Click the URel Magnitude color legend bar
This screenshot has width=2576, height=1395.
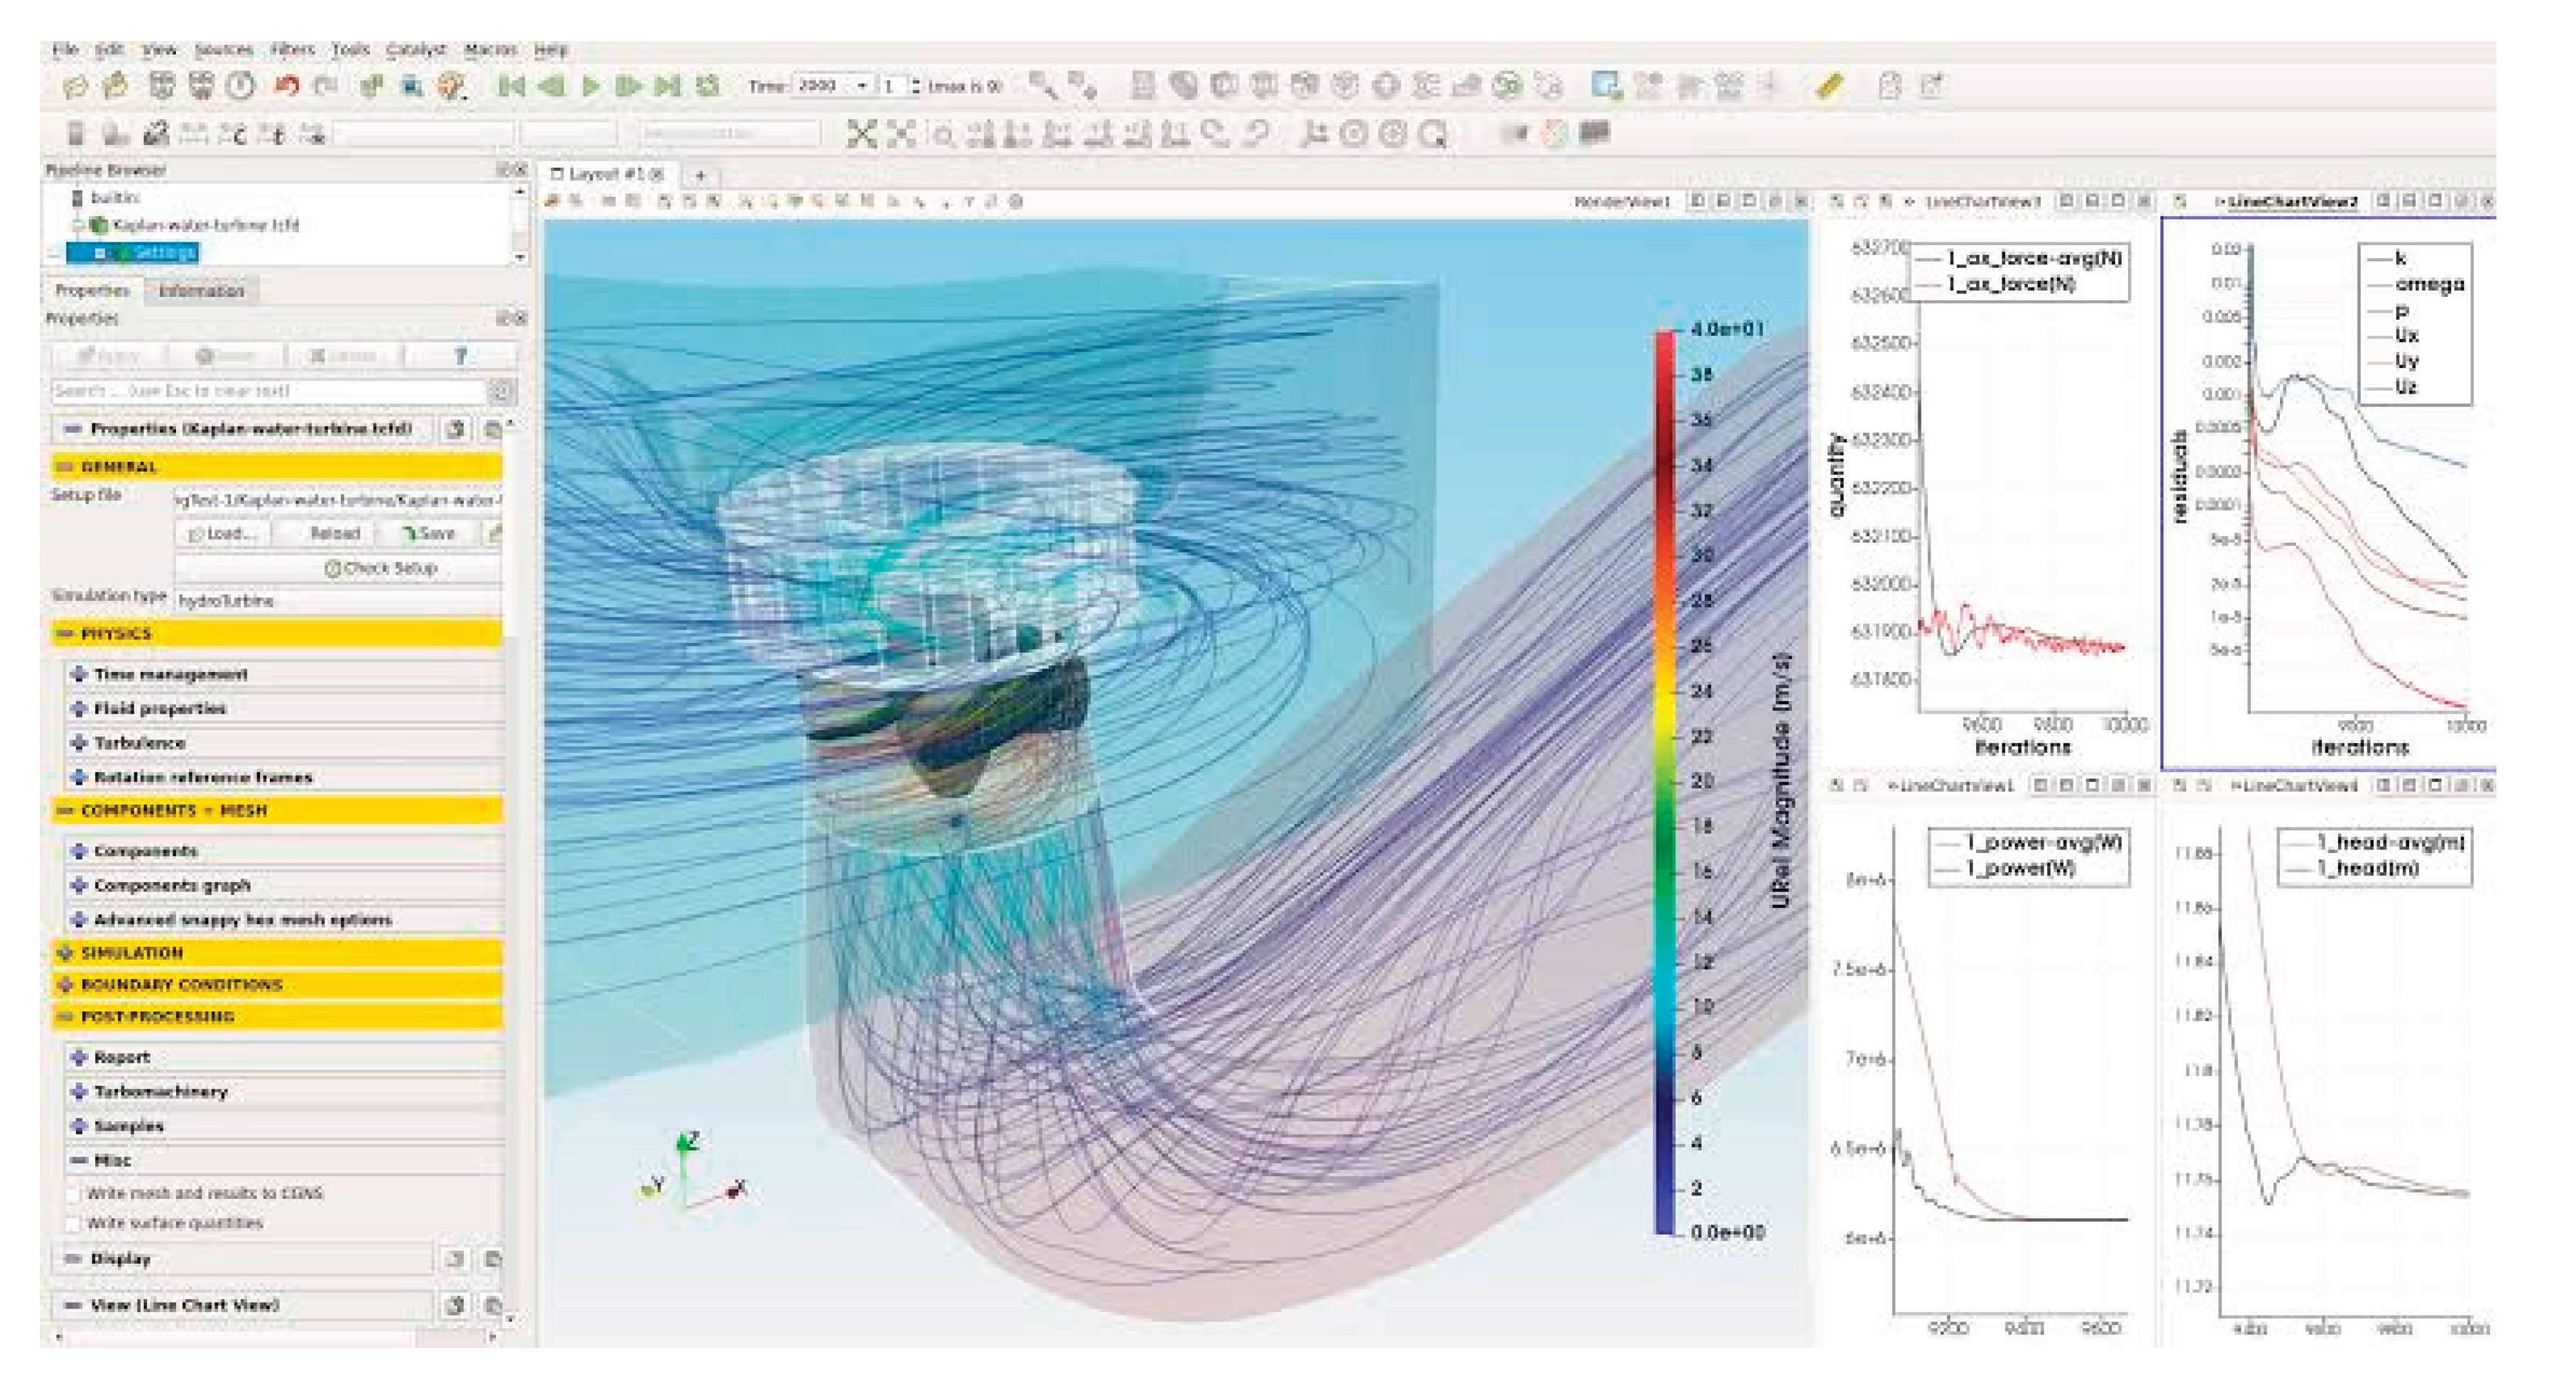coord(1664,780)
